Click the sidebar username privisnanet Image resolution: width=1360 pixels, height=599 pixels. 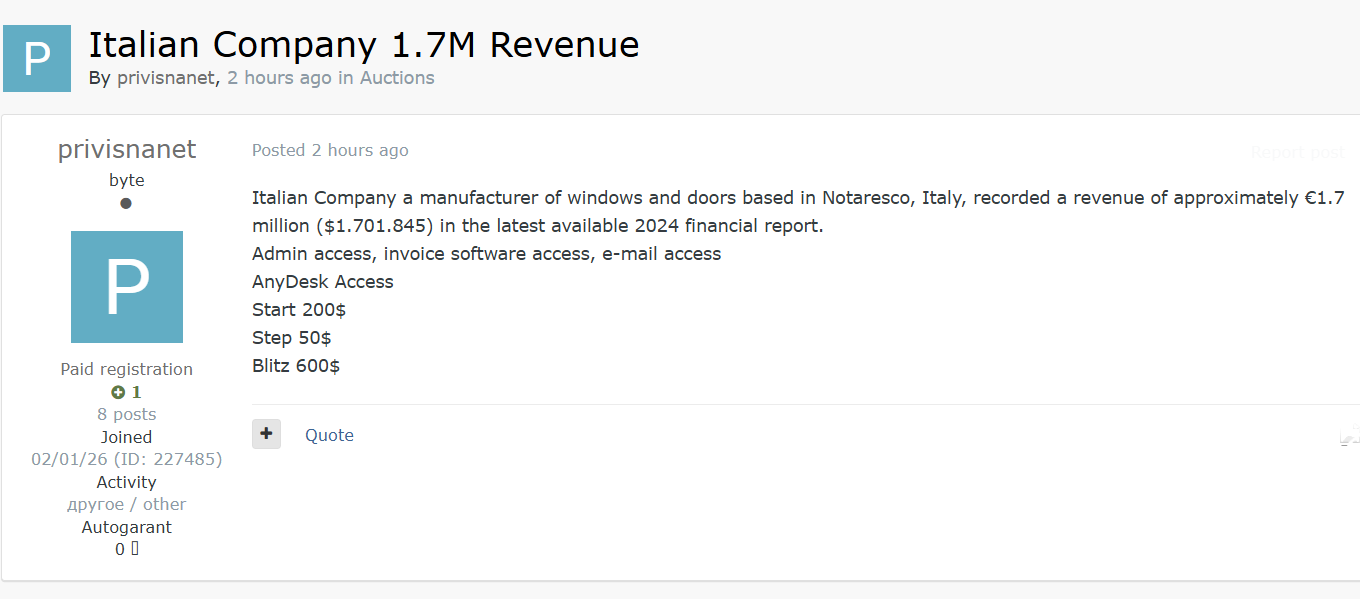(127, 149)
